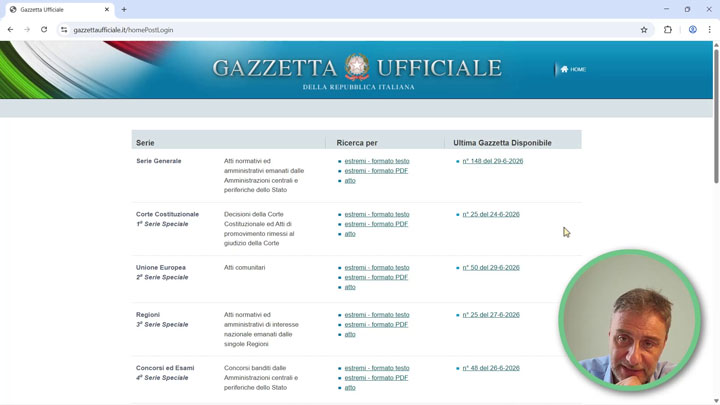Open gazette n° 48 del 26-6-2026
The image size is (720, 405).
[491, 368]
